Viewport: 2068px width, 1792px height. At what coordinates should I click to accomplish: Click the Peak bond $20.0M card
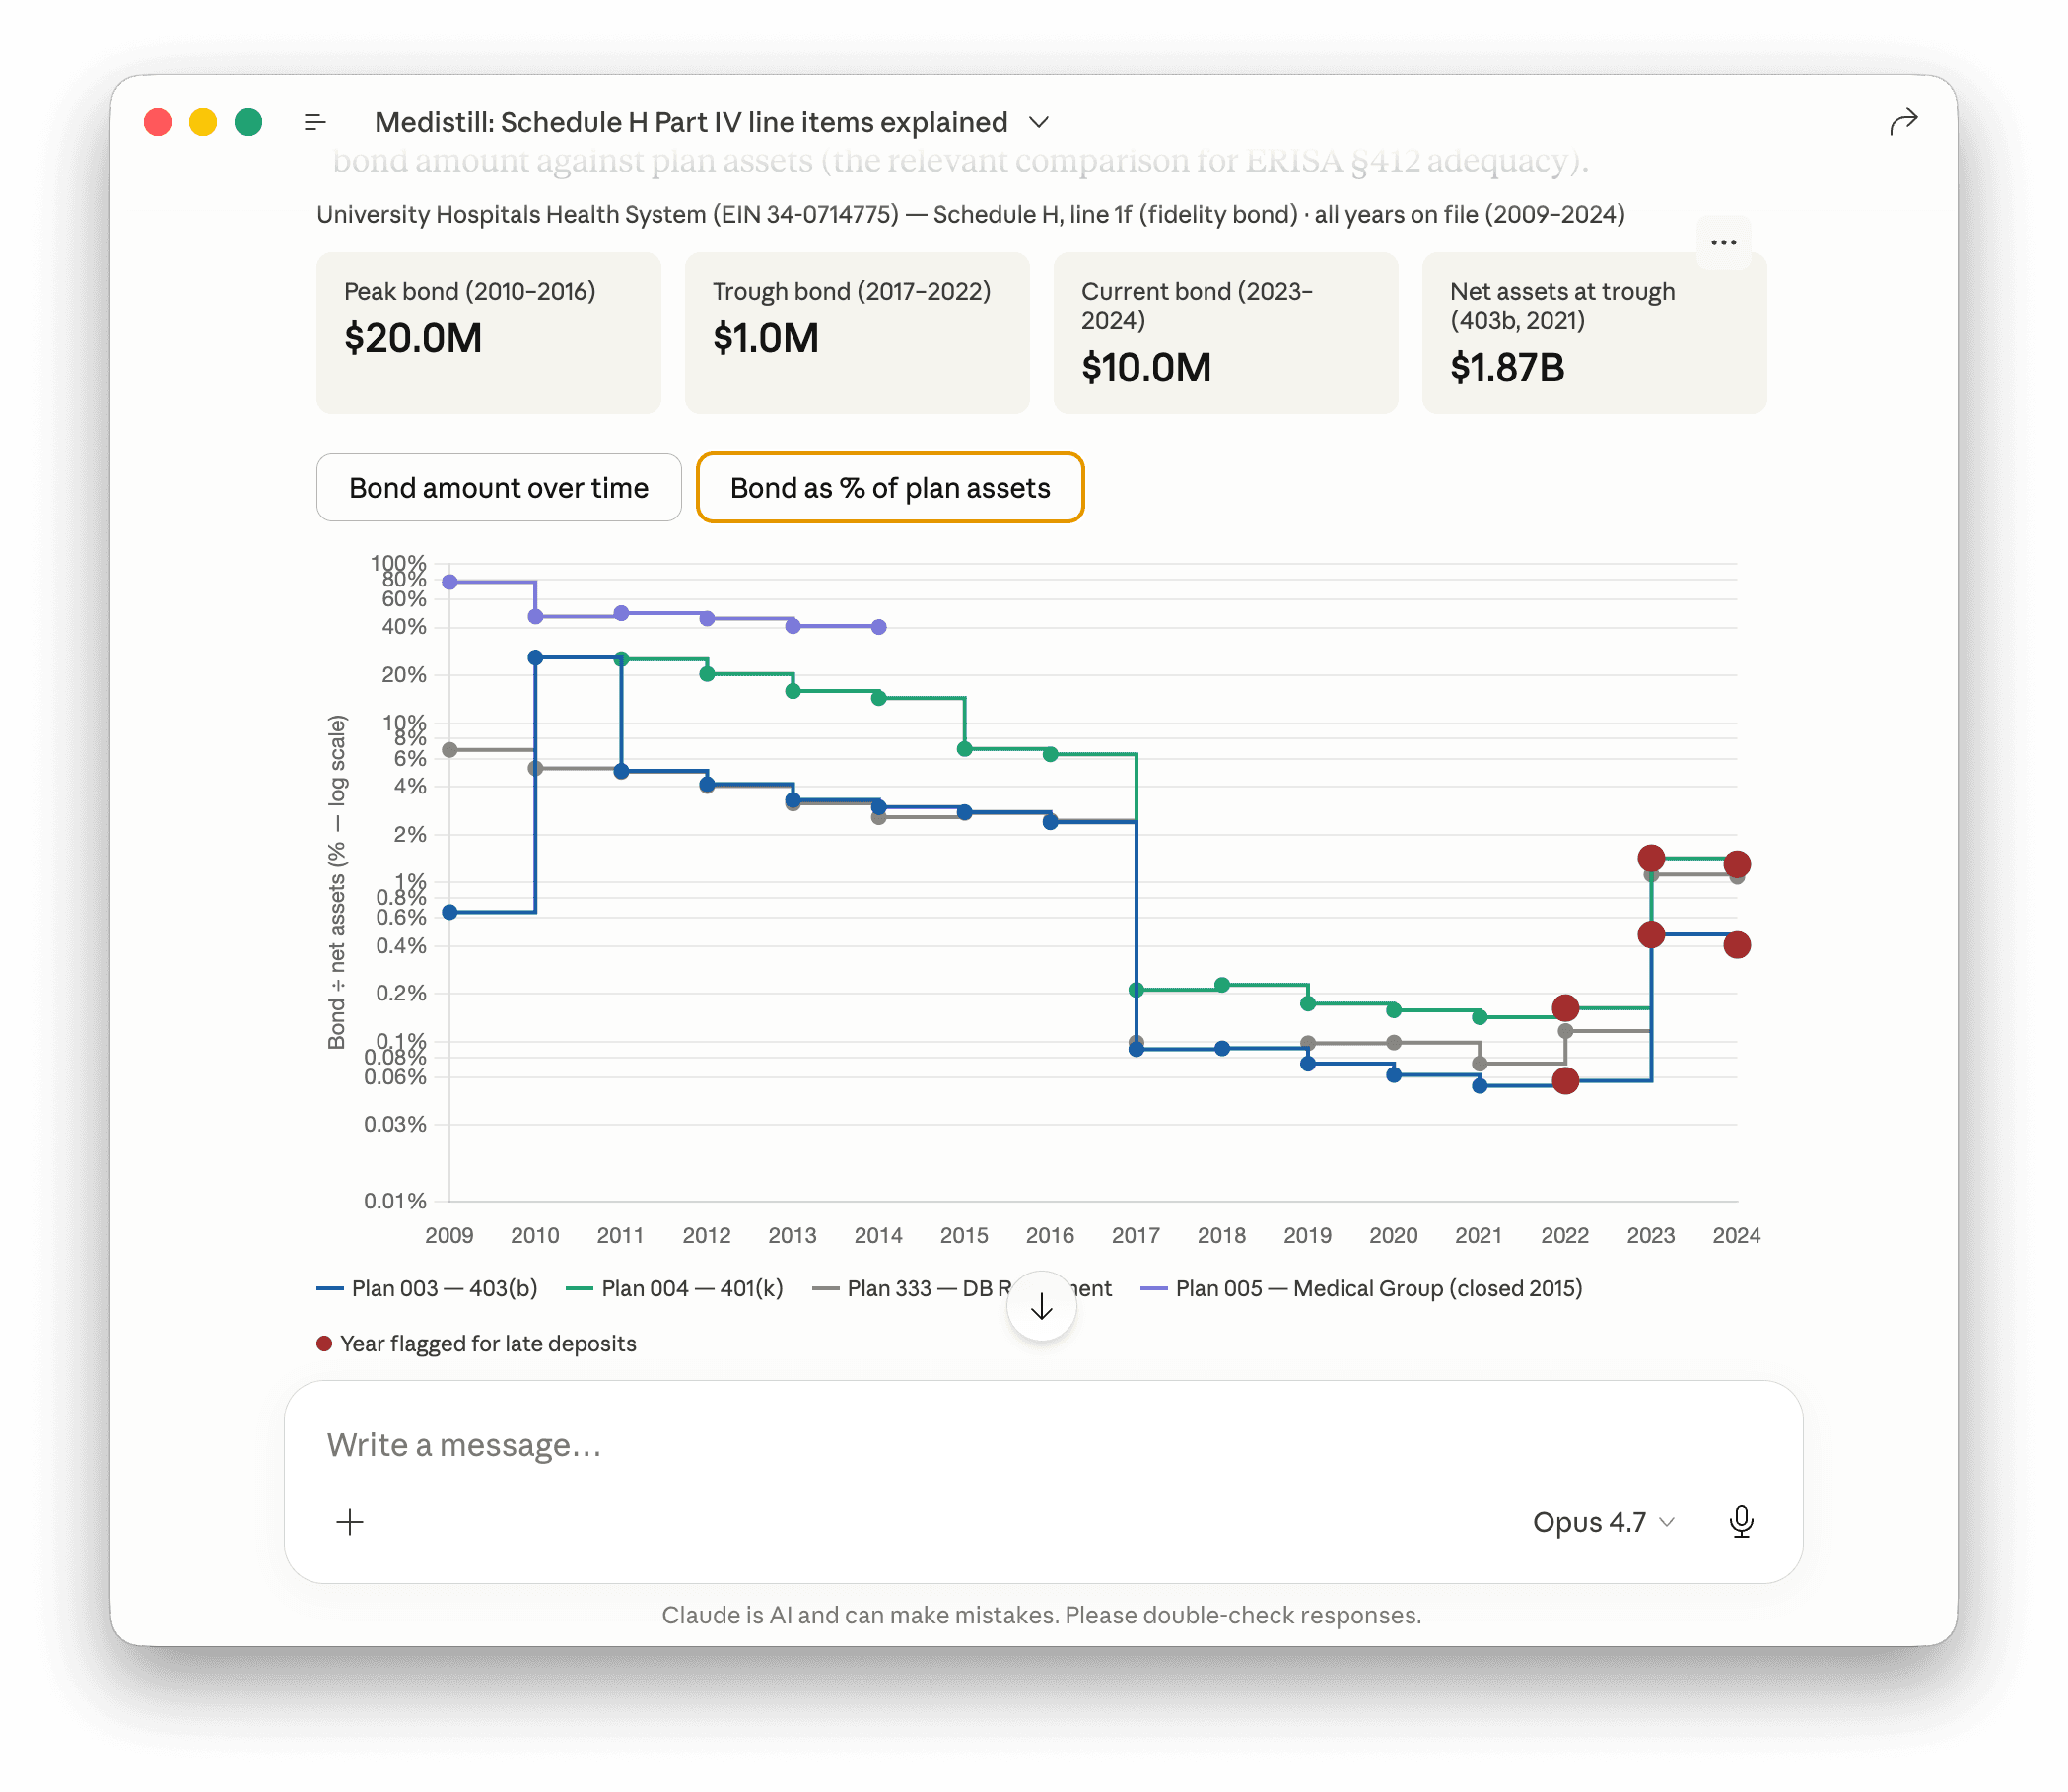488,332
